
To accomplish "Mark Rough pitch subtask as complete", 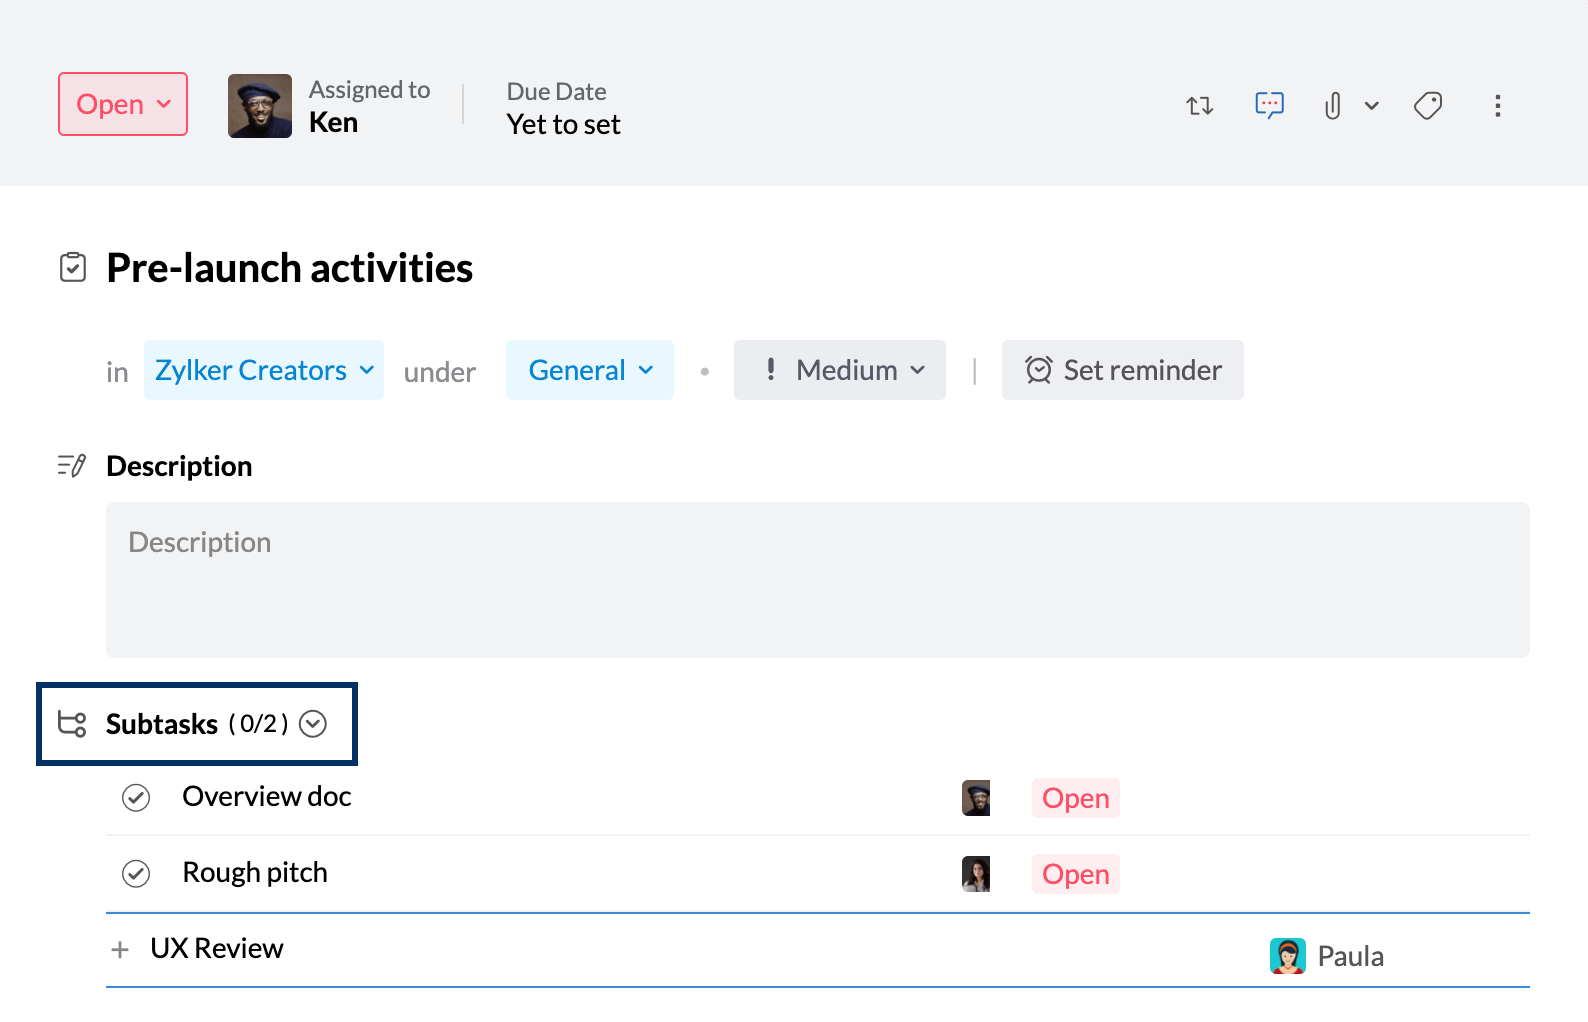I will (136, 874).
